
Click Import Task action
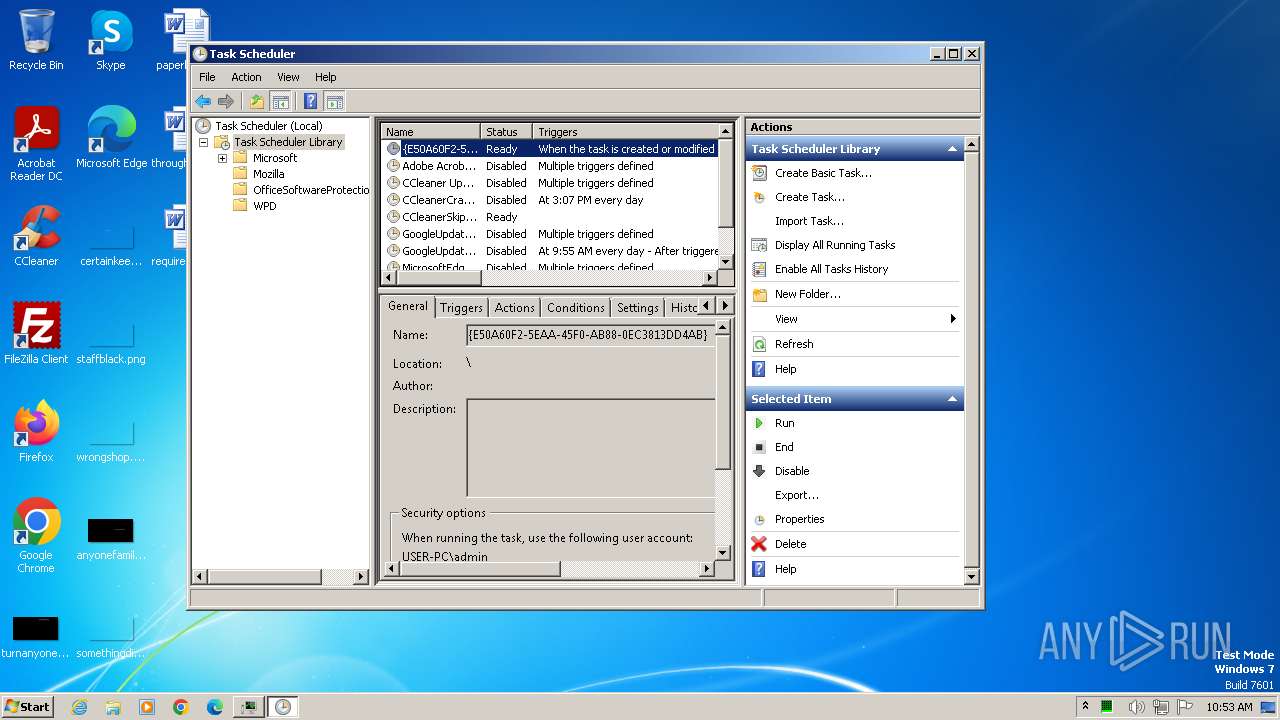tap(809, 221)
